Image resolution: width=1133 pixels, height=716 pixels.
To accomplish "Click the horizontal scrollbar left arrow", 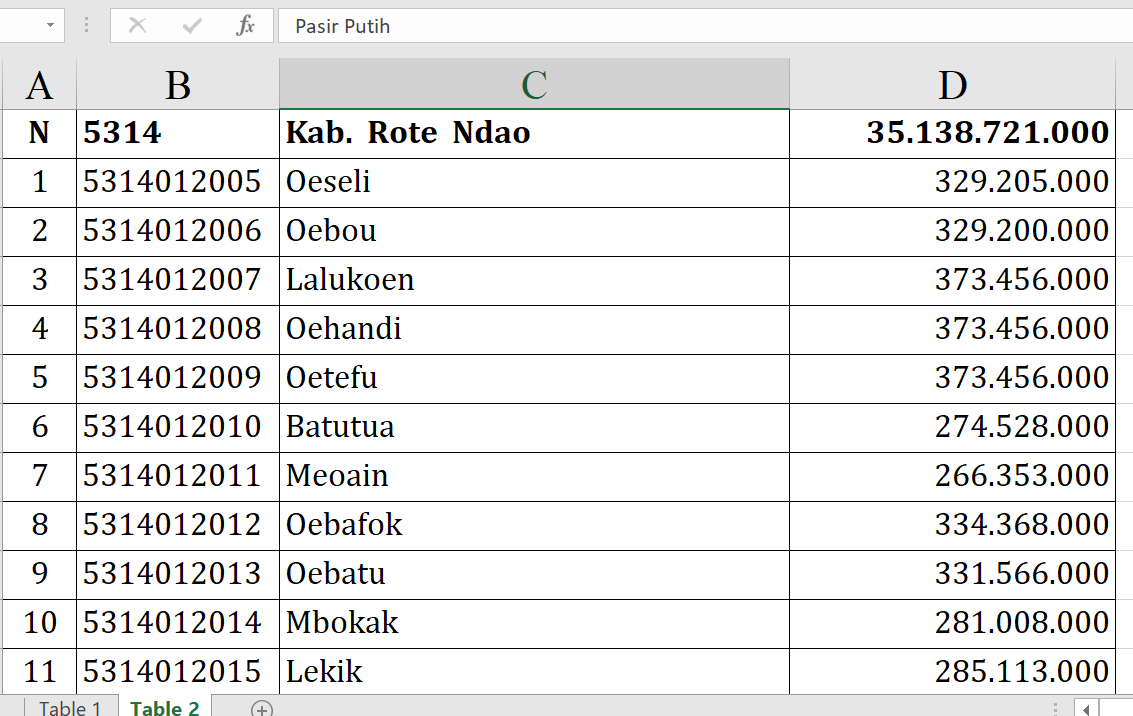I will pos(1088,708).
